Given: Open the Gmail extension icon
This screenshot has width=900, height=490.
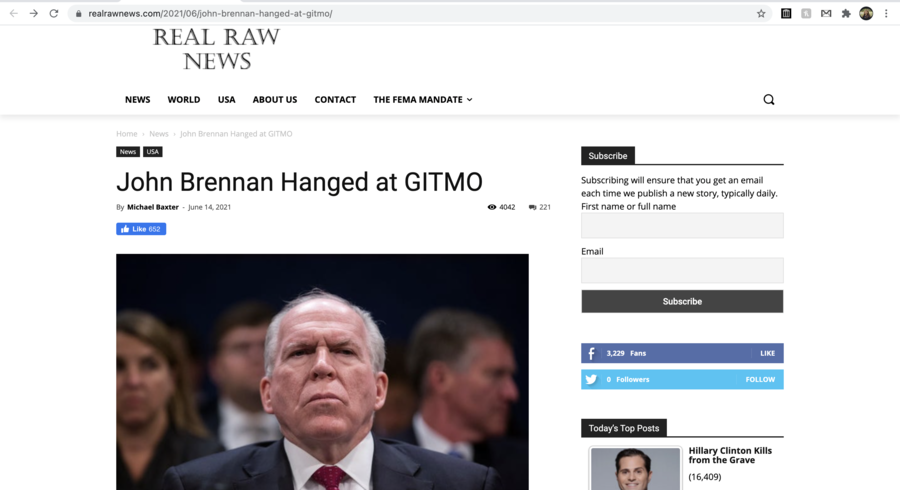Looking at the screenshot, I should pyautogui.click(x=826, y=14).
